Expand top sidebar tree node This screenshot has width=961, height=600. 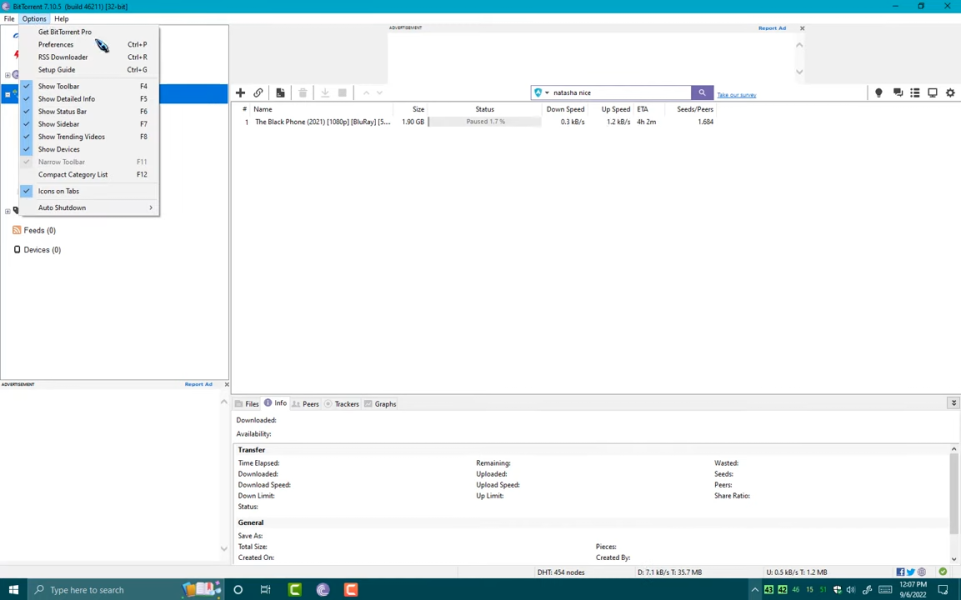[7, 75]
